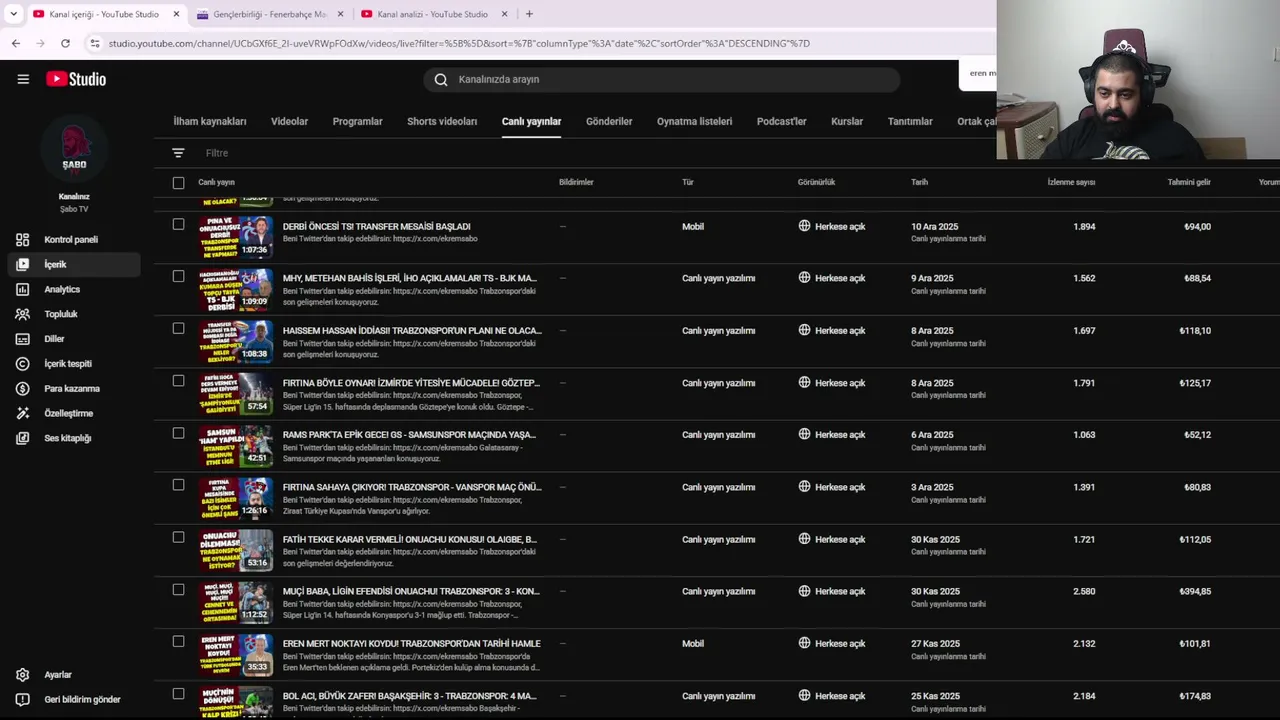Select the RAMS PARK'TA EPİK GECE checkbox
Image resolution: width=1280 pixels, height=720 pixels.
[x=178, y=433]
